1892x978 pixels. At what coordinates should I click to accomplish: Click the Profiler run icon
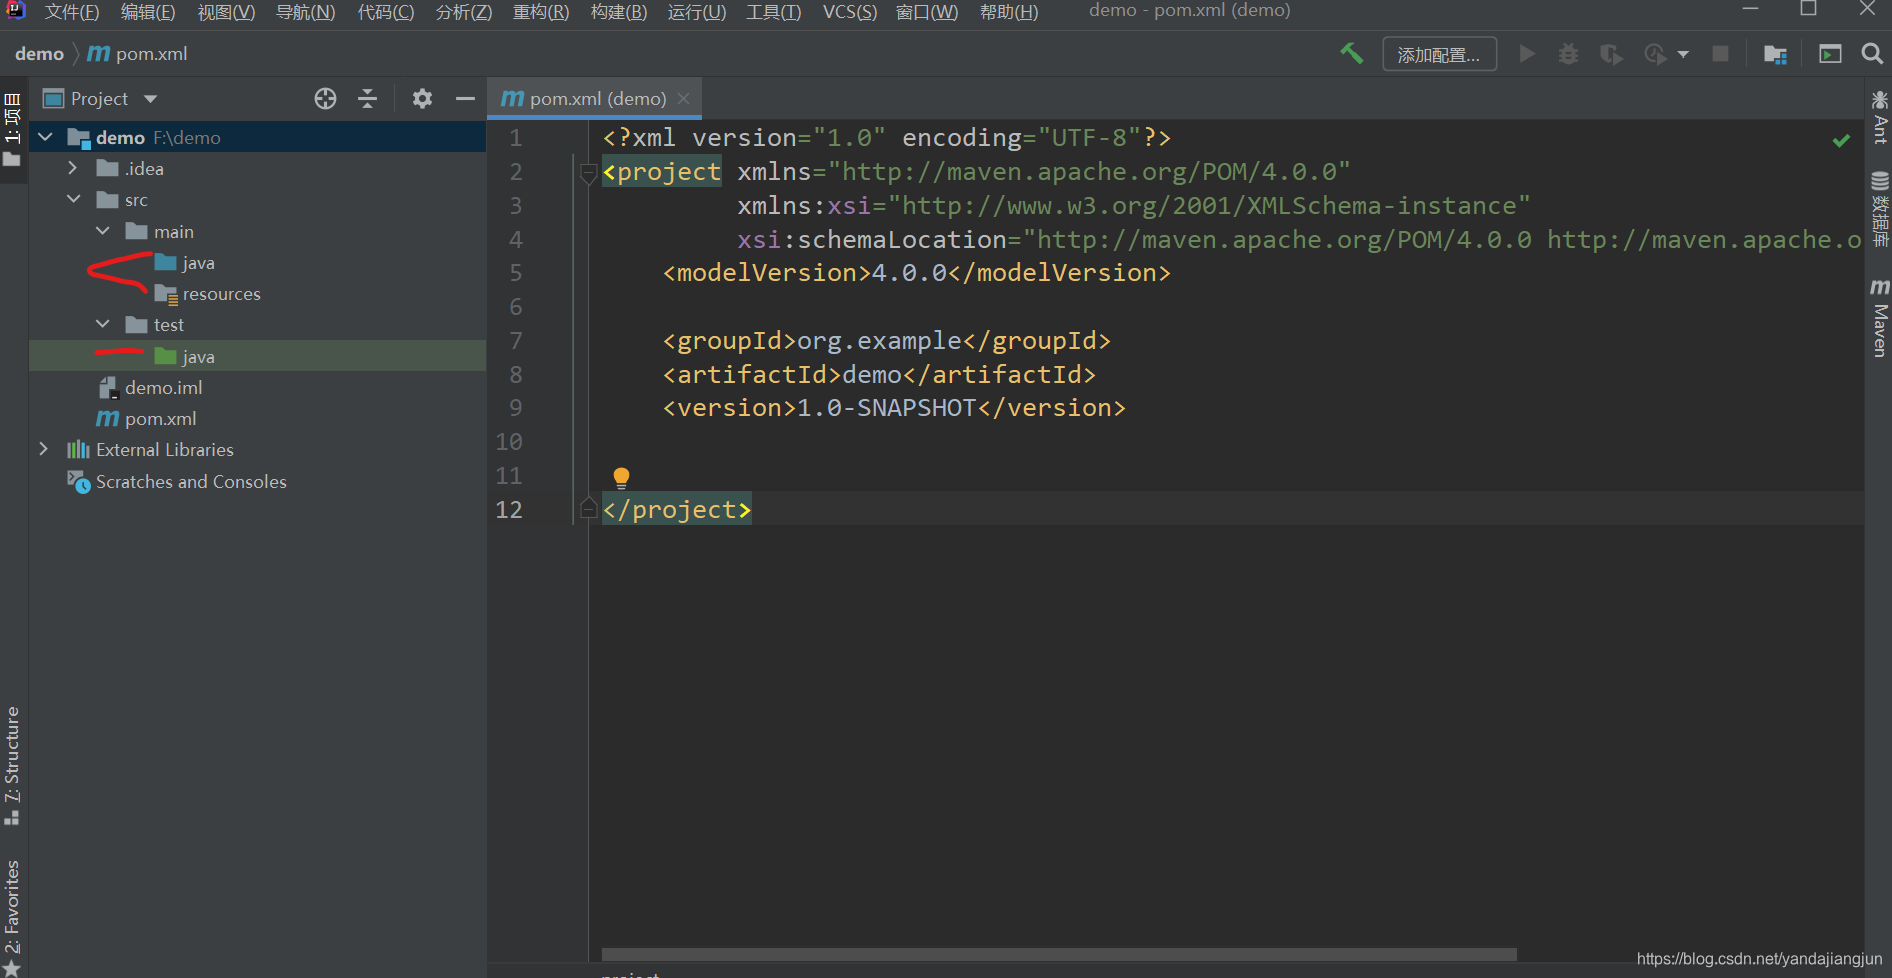(x=1656, y=54)
